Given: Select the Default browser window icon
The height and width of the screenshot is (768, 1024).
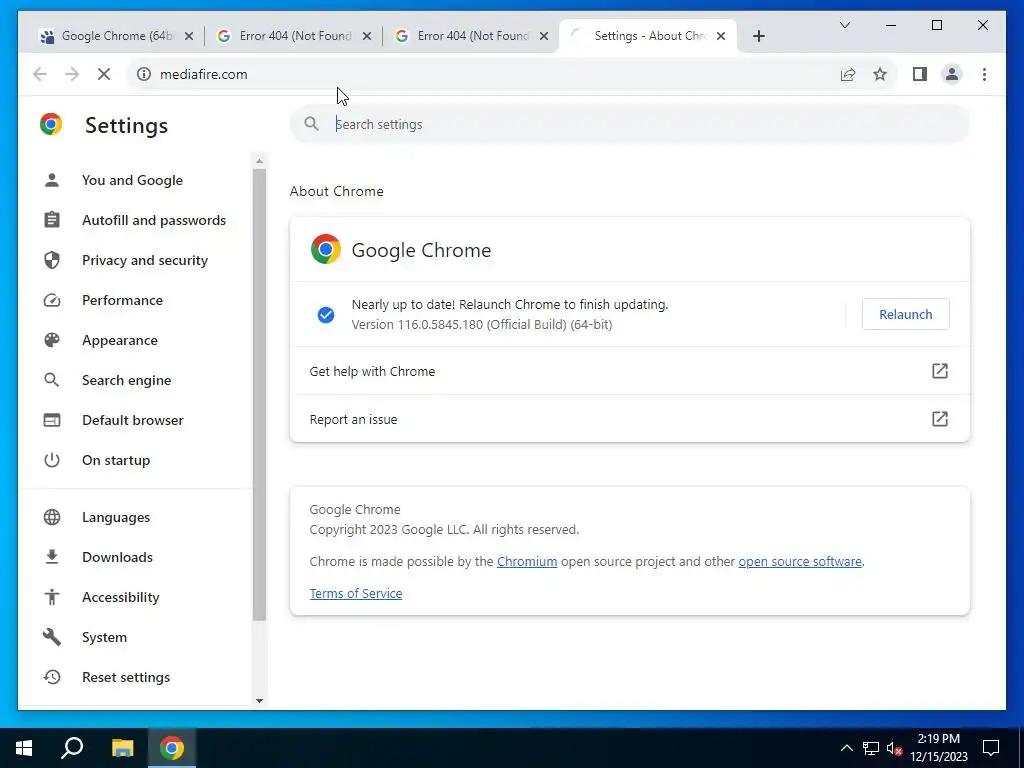Looking at the screenshot, I should [52, 420].
